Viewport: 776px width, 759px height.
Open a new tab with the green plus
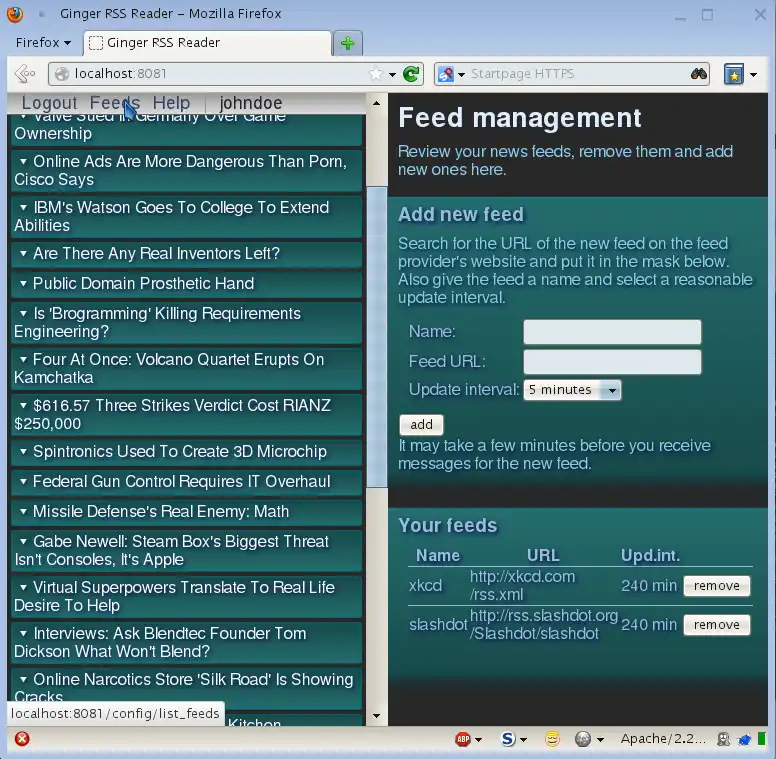347,43
